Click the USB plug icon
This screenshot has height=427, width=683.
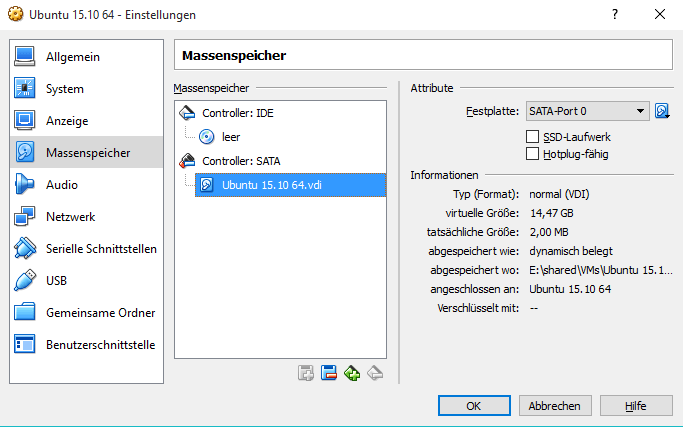(x=25, y=281)
